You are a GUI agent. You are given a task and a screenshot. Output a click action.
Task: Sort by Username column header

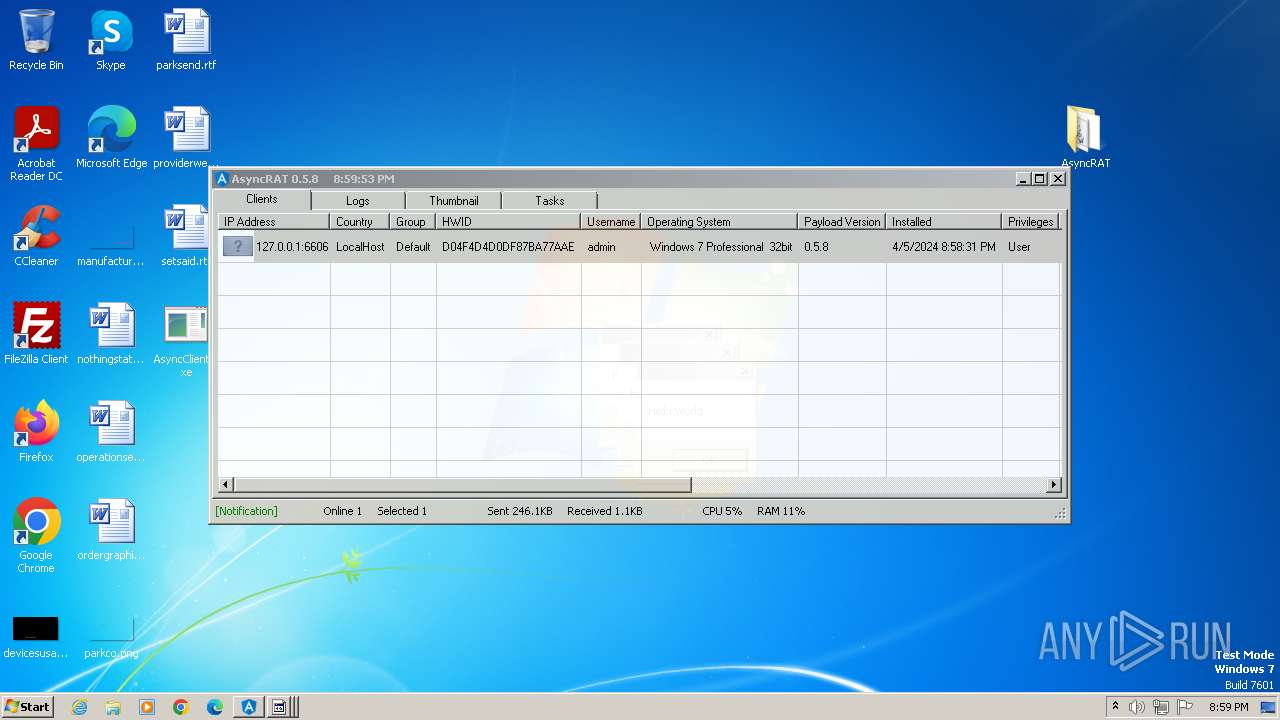[611, 222]
